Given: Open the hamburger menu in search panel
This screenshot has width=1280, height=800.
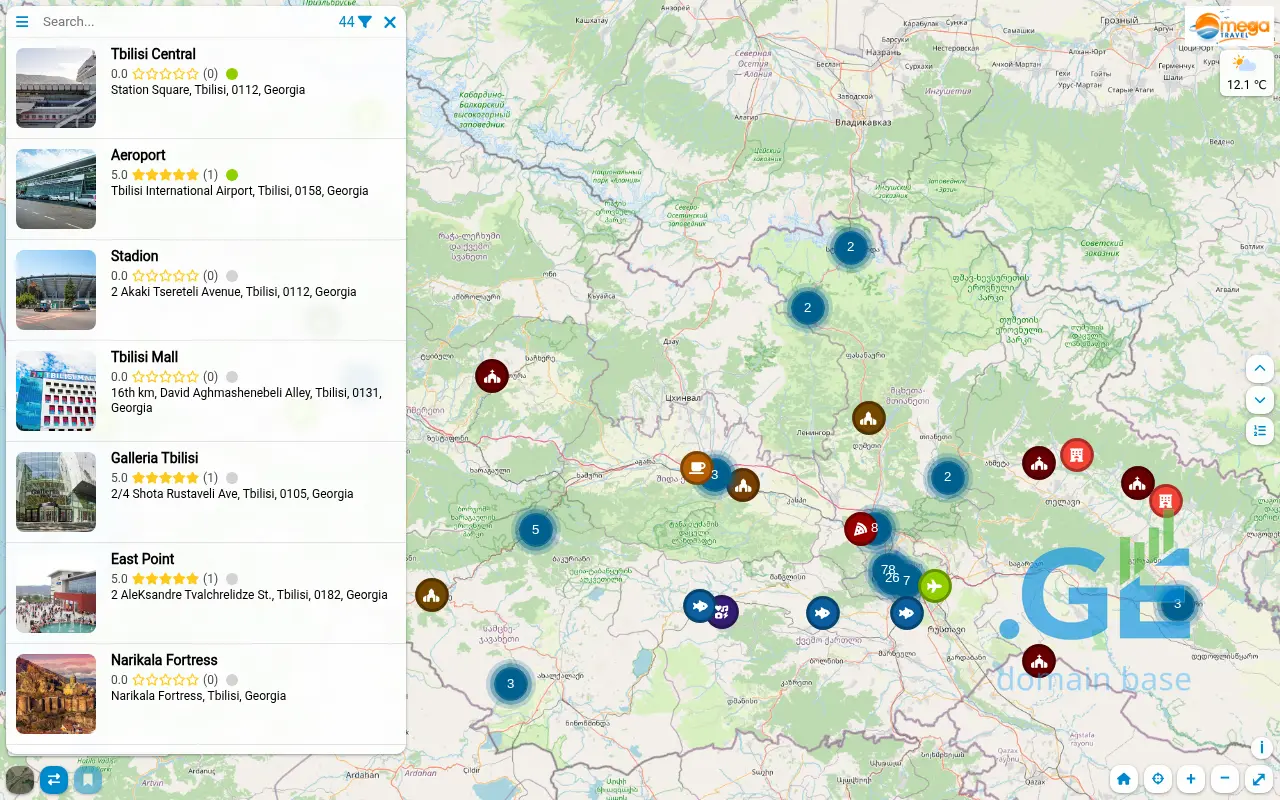Looking at the screenshot, I should click(x=22, y=22).
